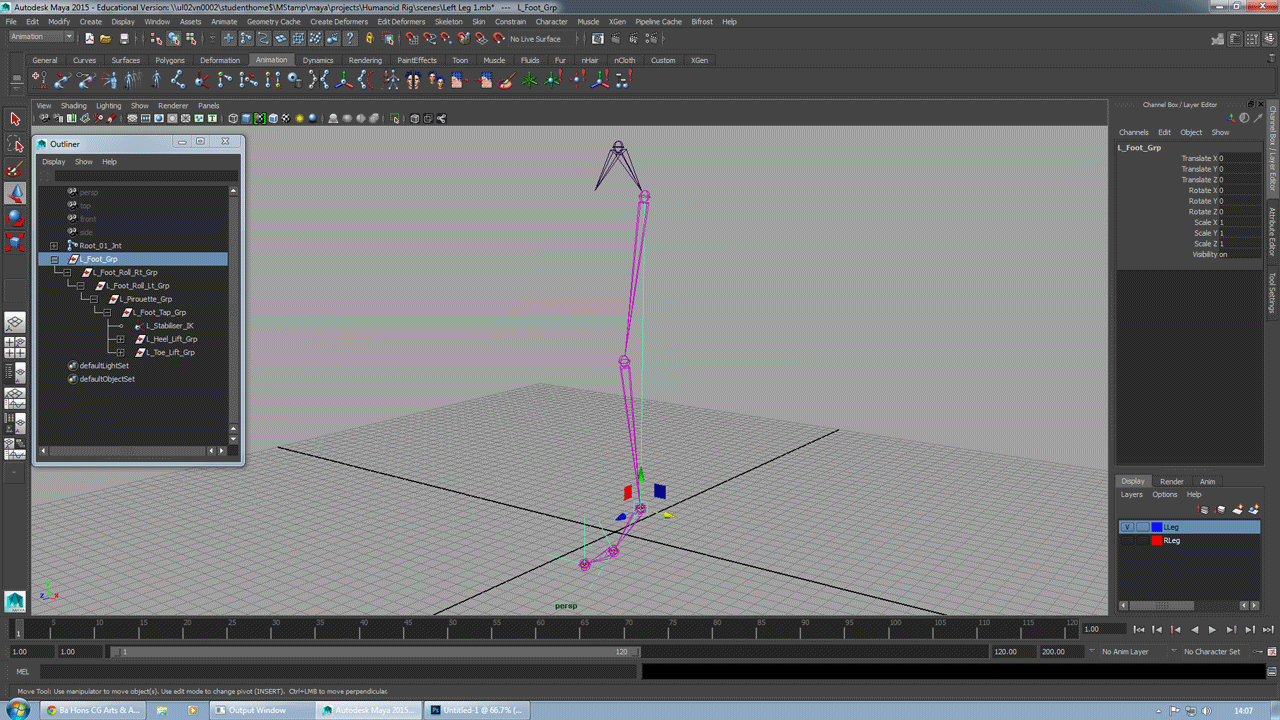This screenshot has height=720, width=1280.
Task: Expand Root_01_Jnt in the Outliner
Action: (x=54, y=245)
